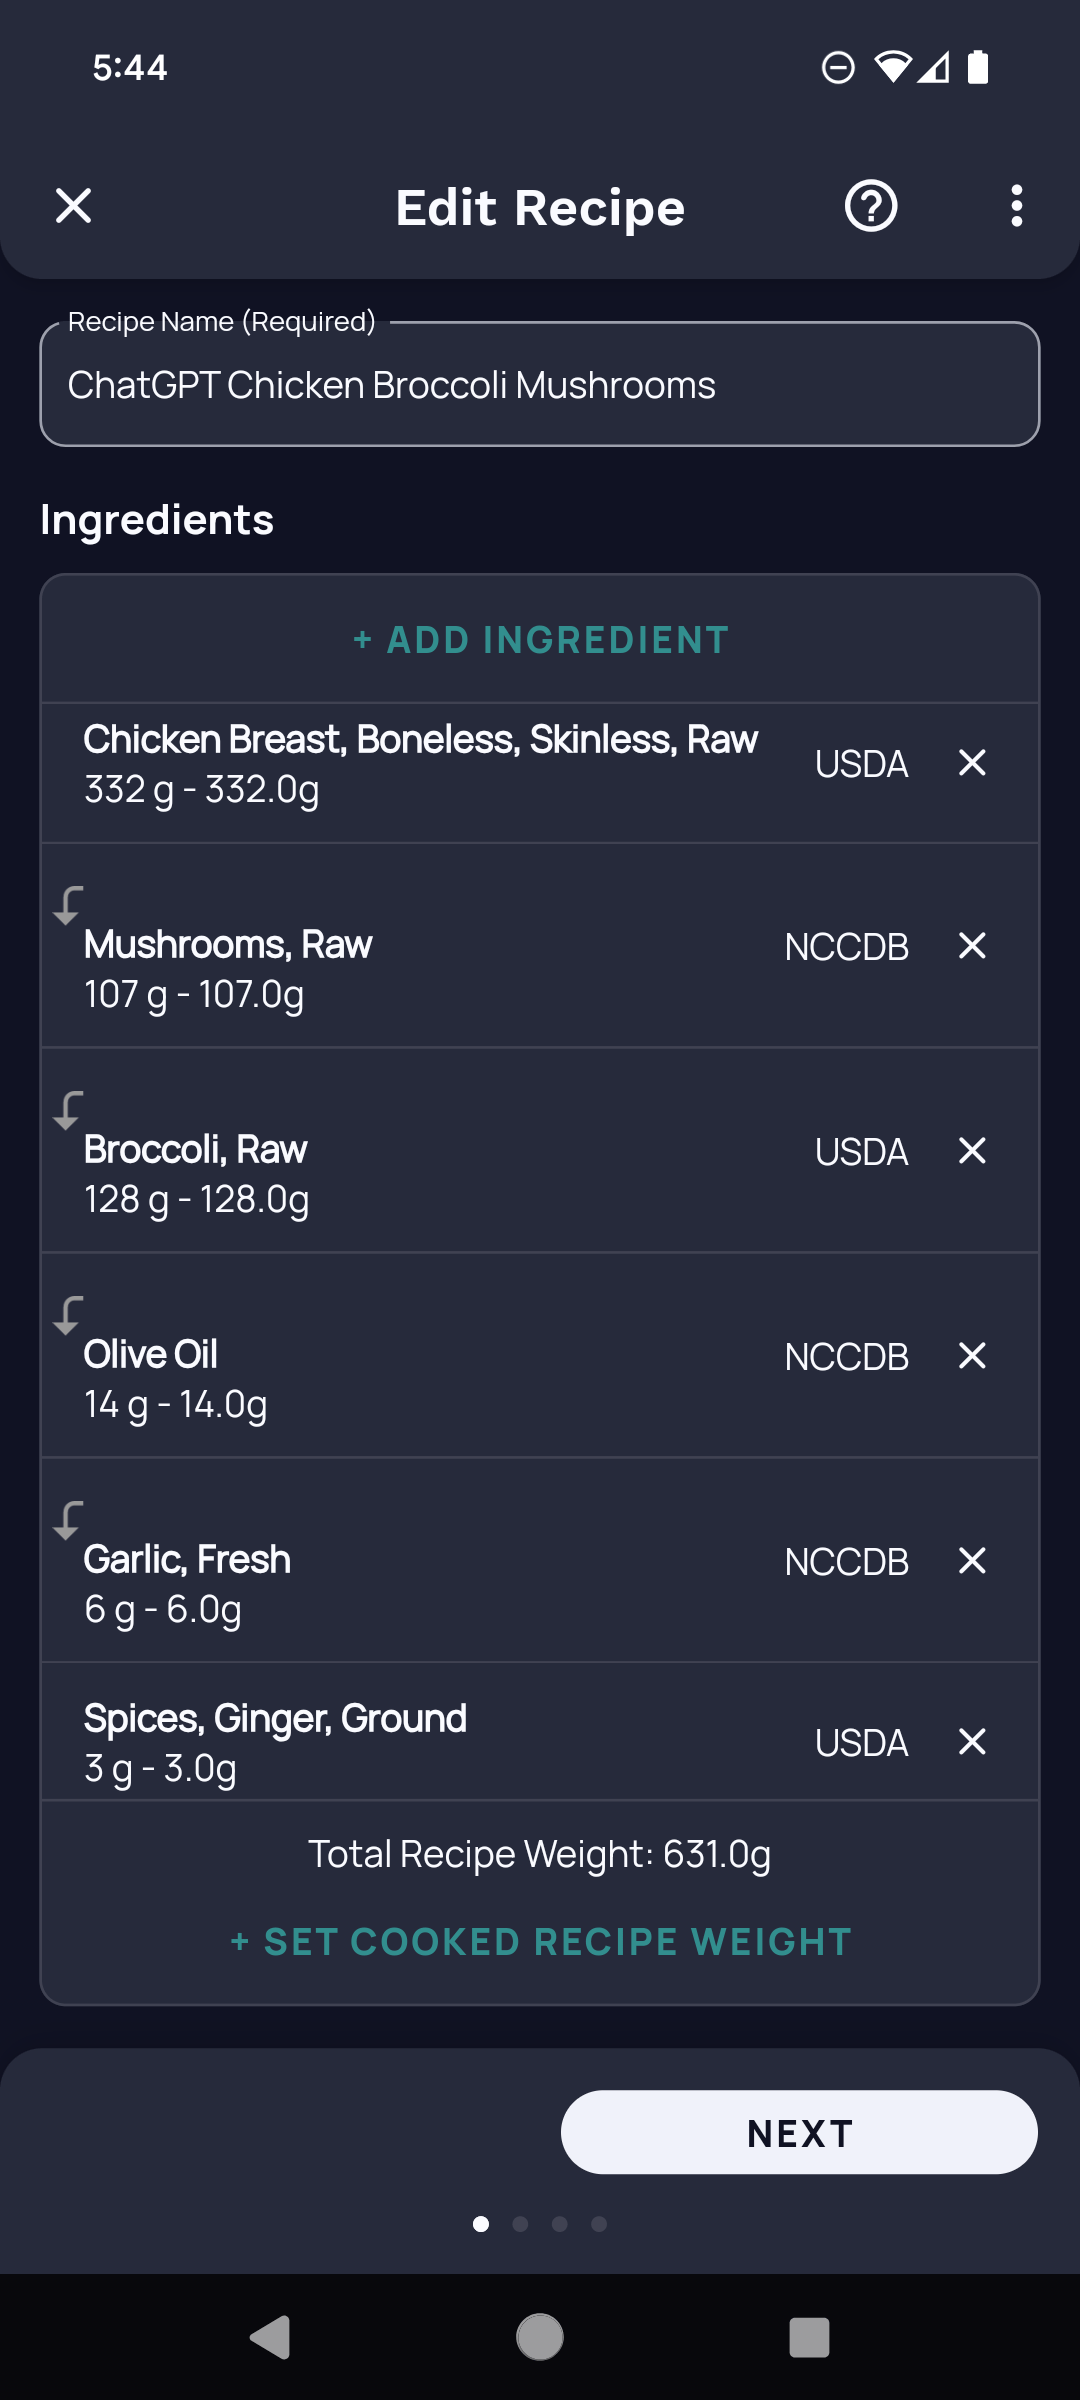Image resolution: width=1080 pixels, height=2400 pixels.
Task: Delete Garlic, Fresh ingredient
Action: click(972, 1561)
